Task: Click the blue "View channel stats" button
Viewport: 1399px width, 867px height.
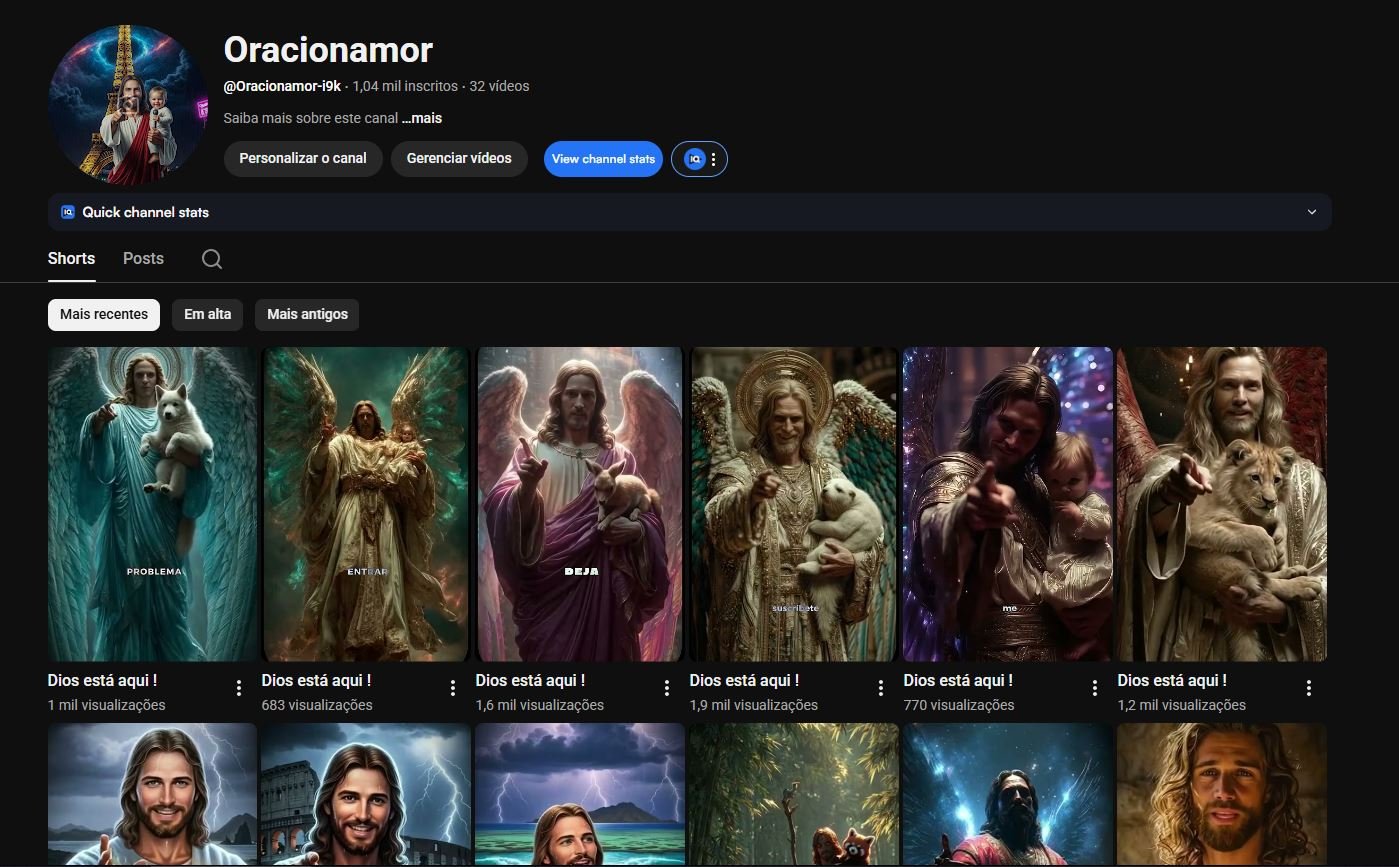Action: coord(603,159)
